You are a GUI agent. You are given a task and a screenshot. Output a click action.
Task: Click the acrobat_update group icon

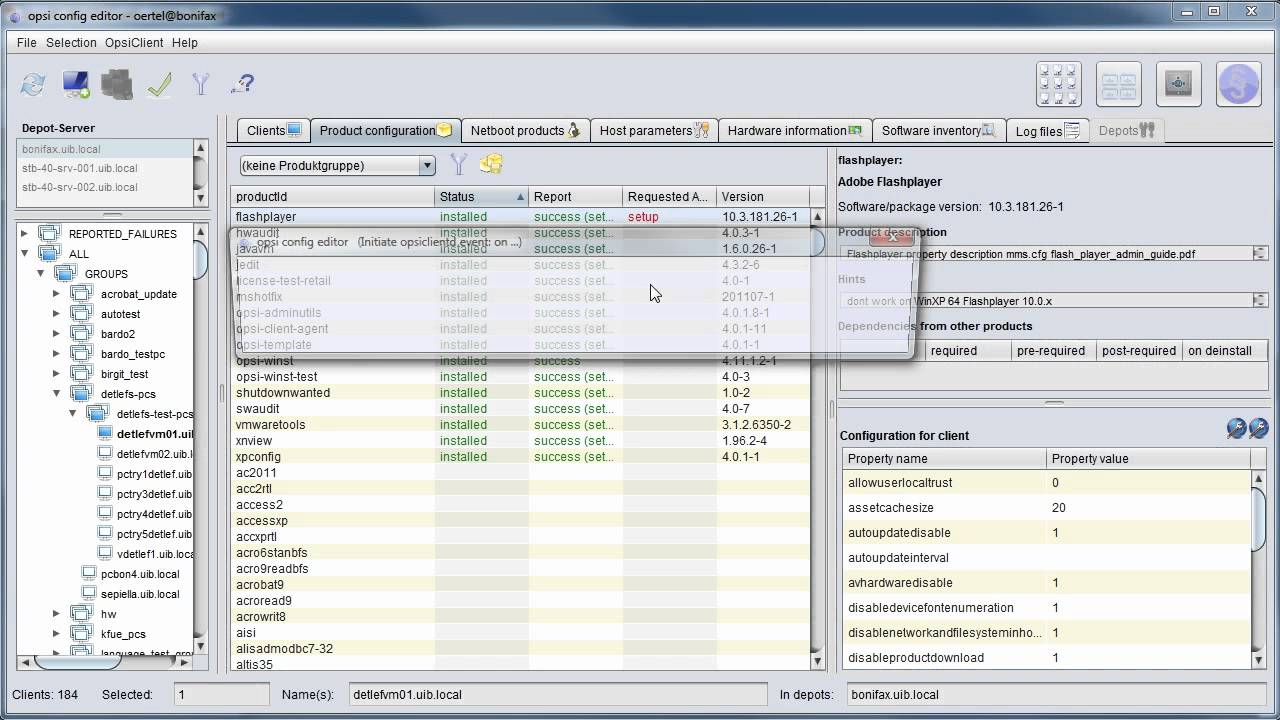coord(82,294)
